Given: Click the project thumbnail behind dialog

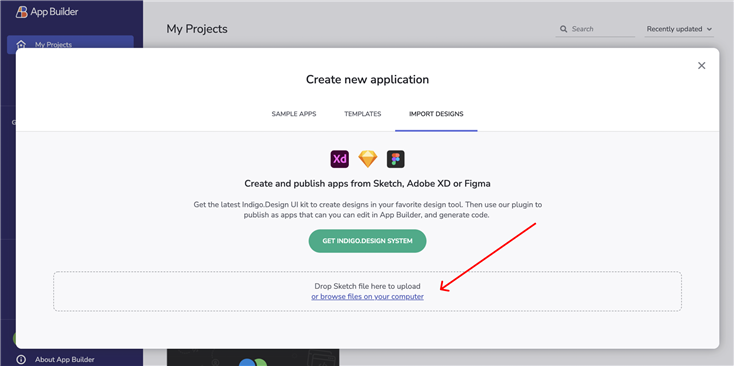Looking at the screenshot, I should click(253, 358).
